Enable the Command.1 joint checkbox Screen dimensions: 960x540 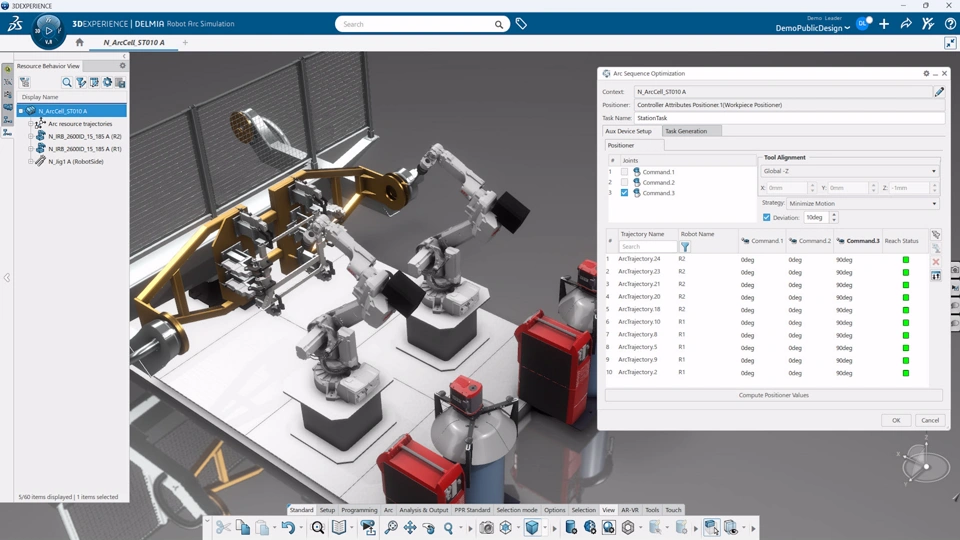(624, 172)
